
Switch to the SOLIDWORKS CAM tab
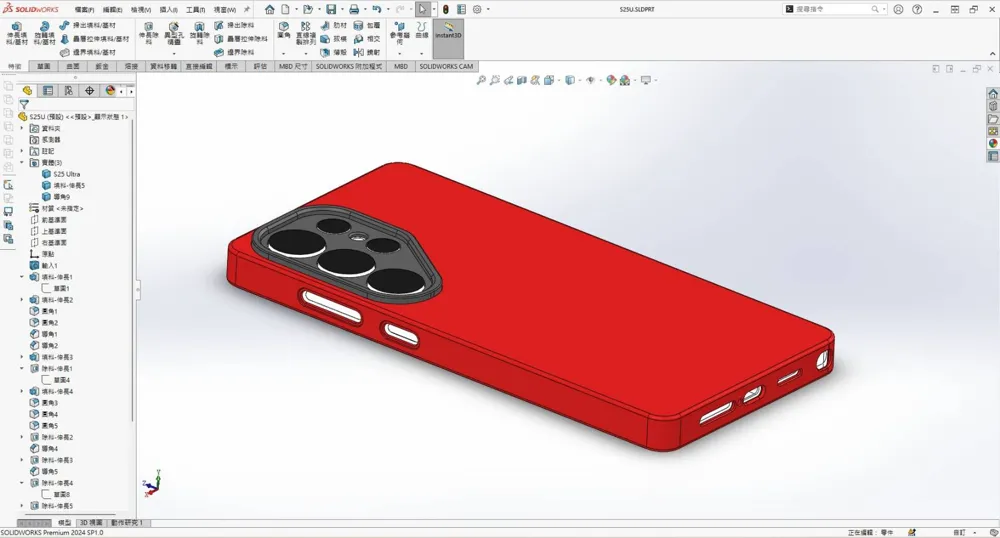[446, 66]
